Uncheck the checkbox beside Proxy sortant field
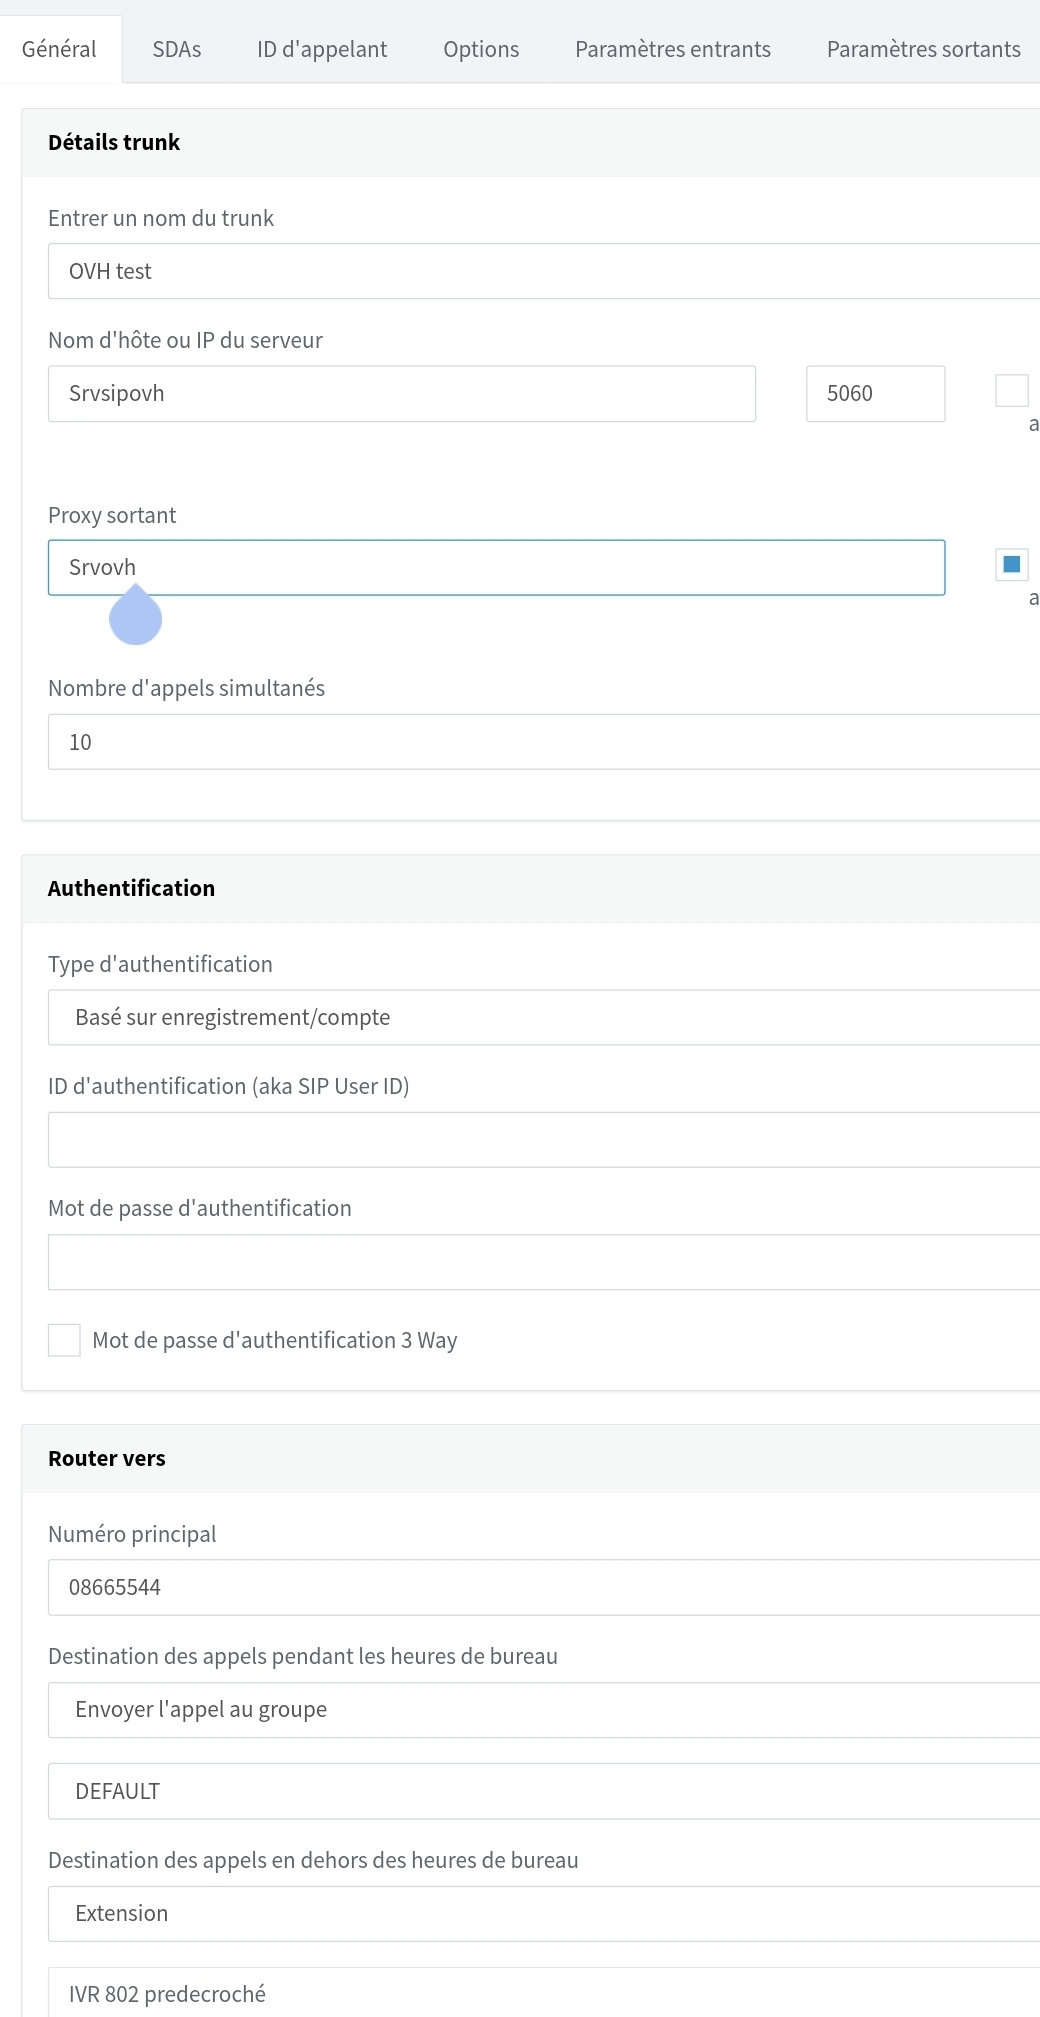The height and width of the screenshot is (2017, 1040). pos(1011,565)
